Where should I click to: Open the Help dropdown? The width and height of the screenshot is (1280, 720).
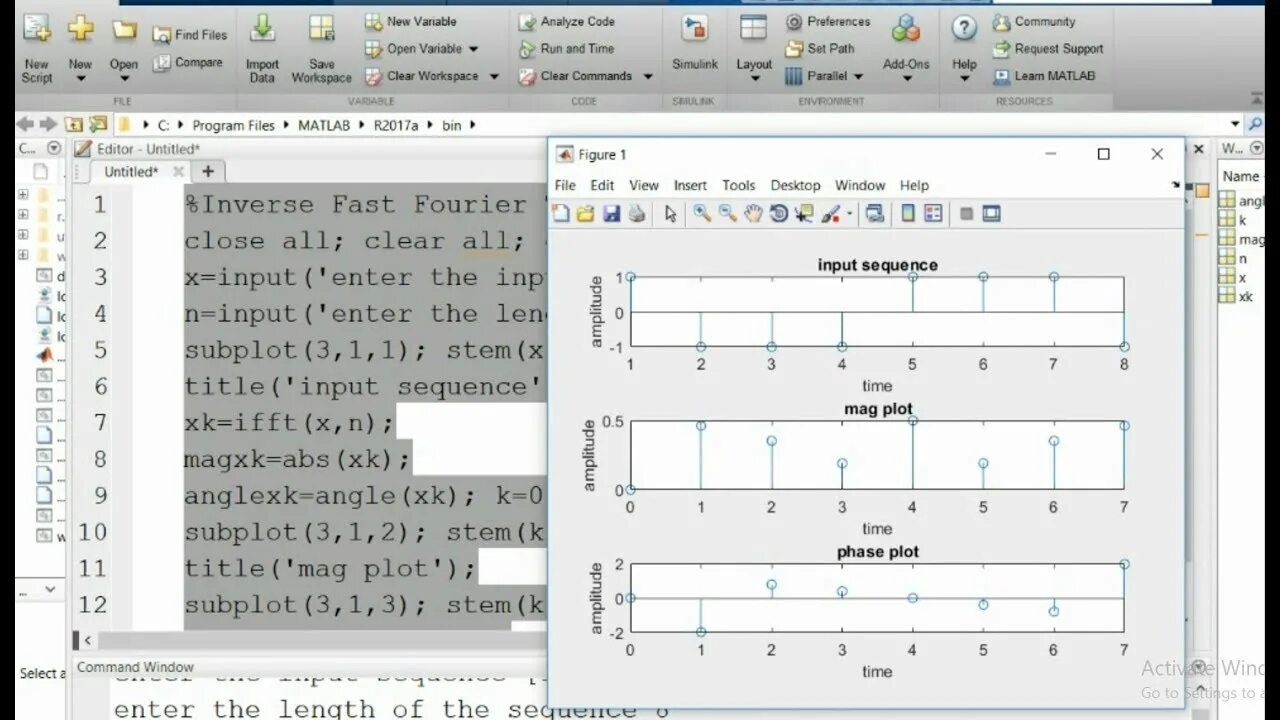click(964, 78)
